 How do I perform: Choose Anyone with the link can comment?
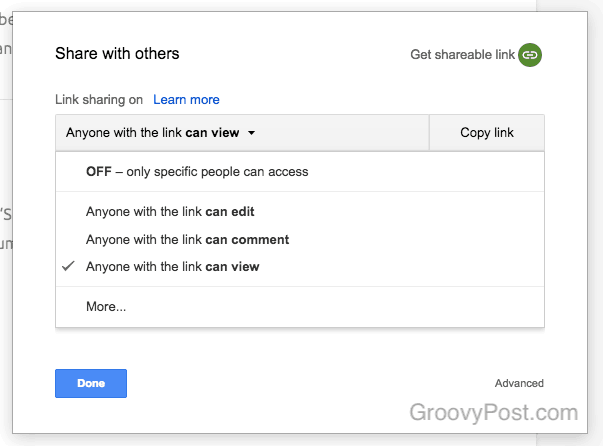[x=300, y=240]
